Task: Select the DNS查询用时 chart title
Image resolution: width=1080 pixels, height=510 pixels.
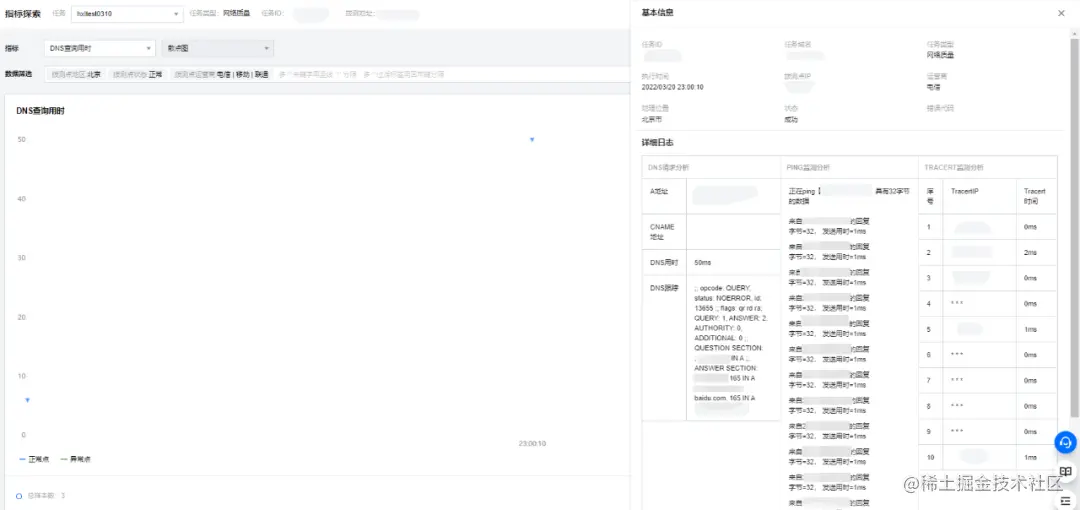Action: 41,110
